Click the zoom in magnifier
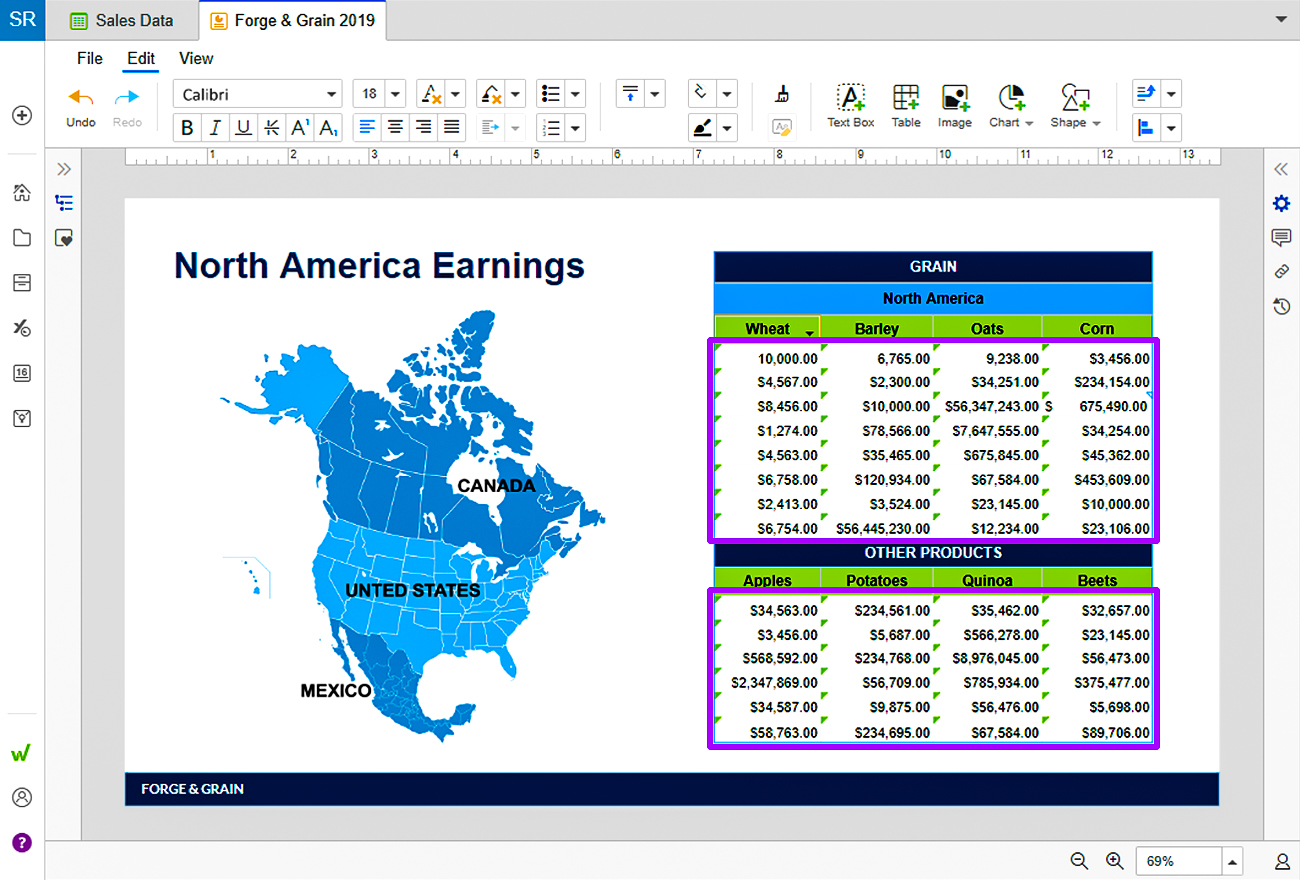The width and height of the screenshot is (1300, 880). point(1115,861)
